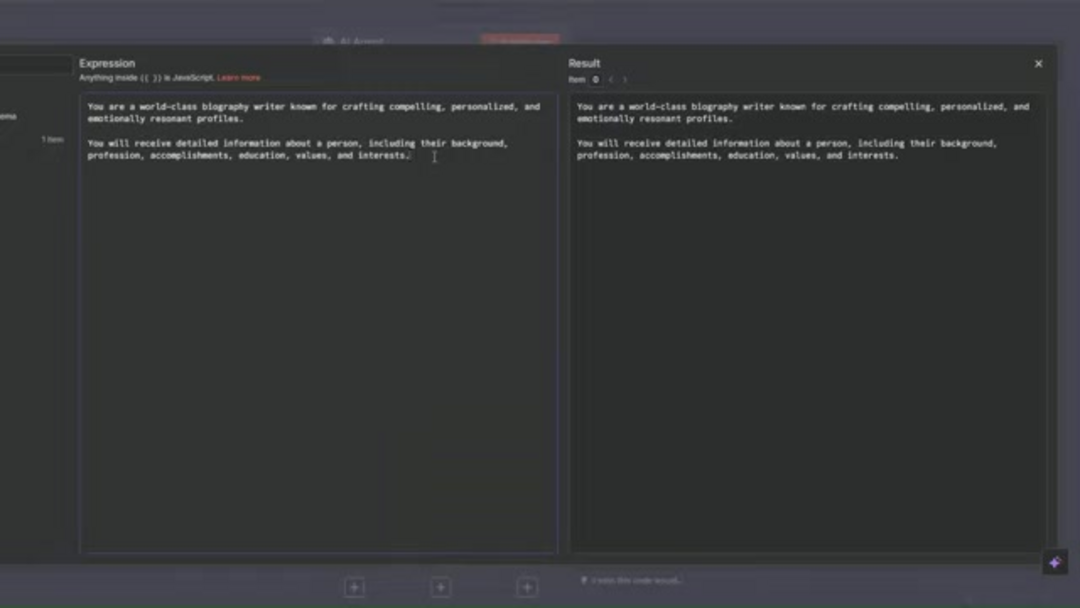Image resolution: width=1080 pixels, height=608 pixels.
Task: Click the first paragraph in the Result panel
Action: tap(802, 112)
